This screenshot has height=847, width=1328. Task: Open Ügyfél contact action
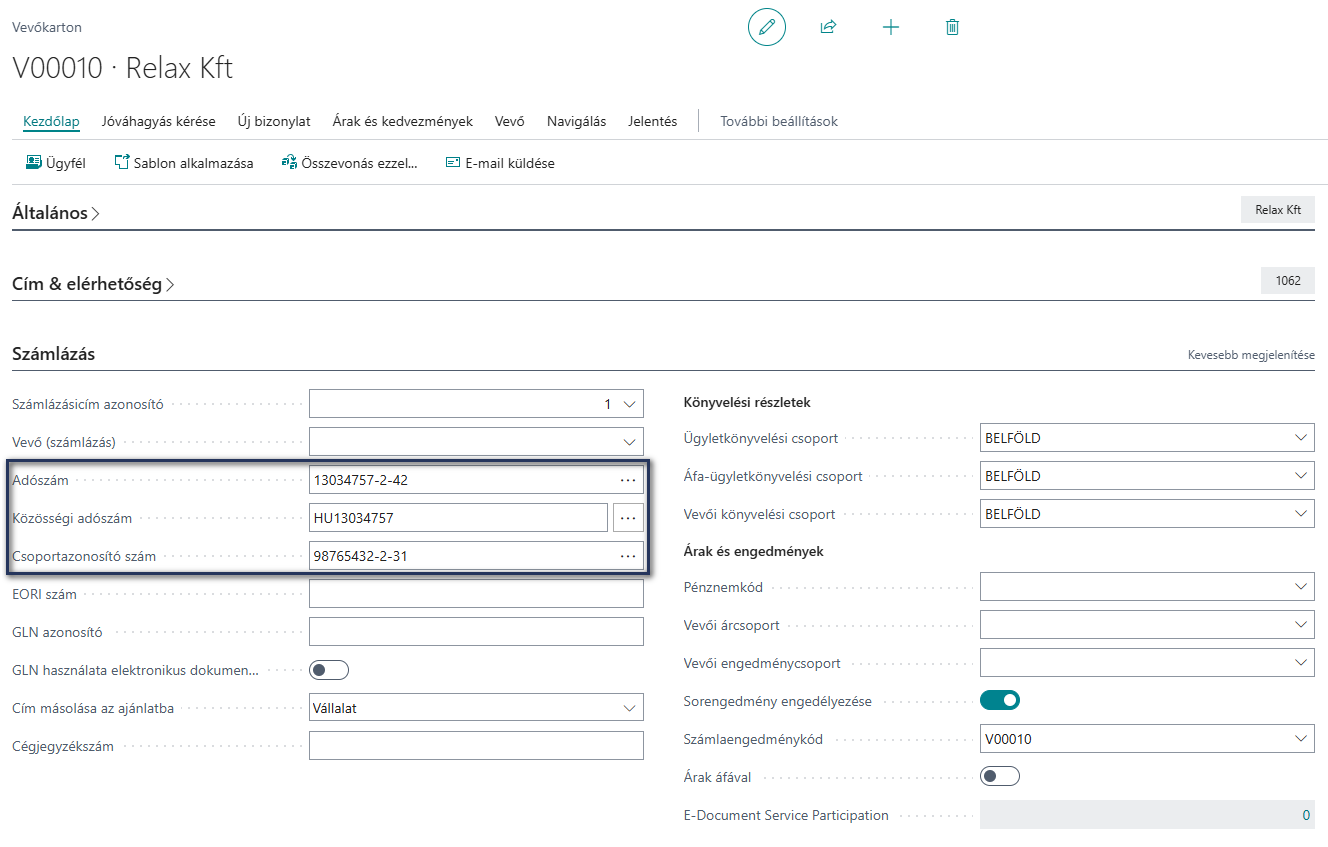pyautogui.click(x=56, y=163)
